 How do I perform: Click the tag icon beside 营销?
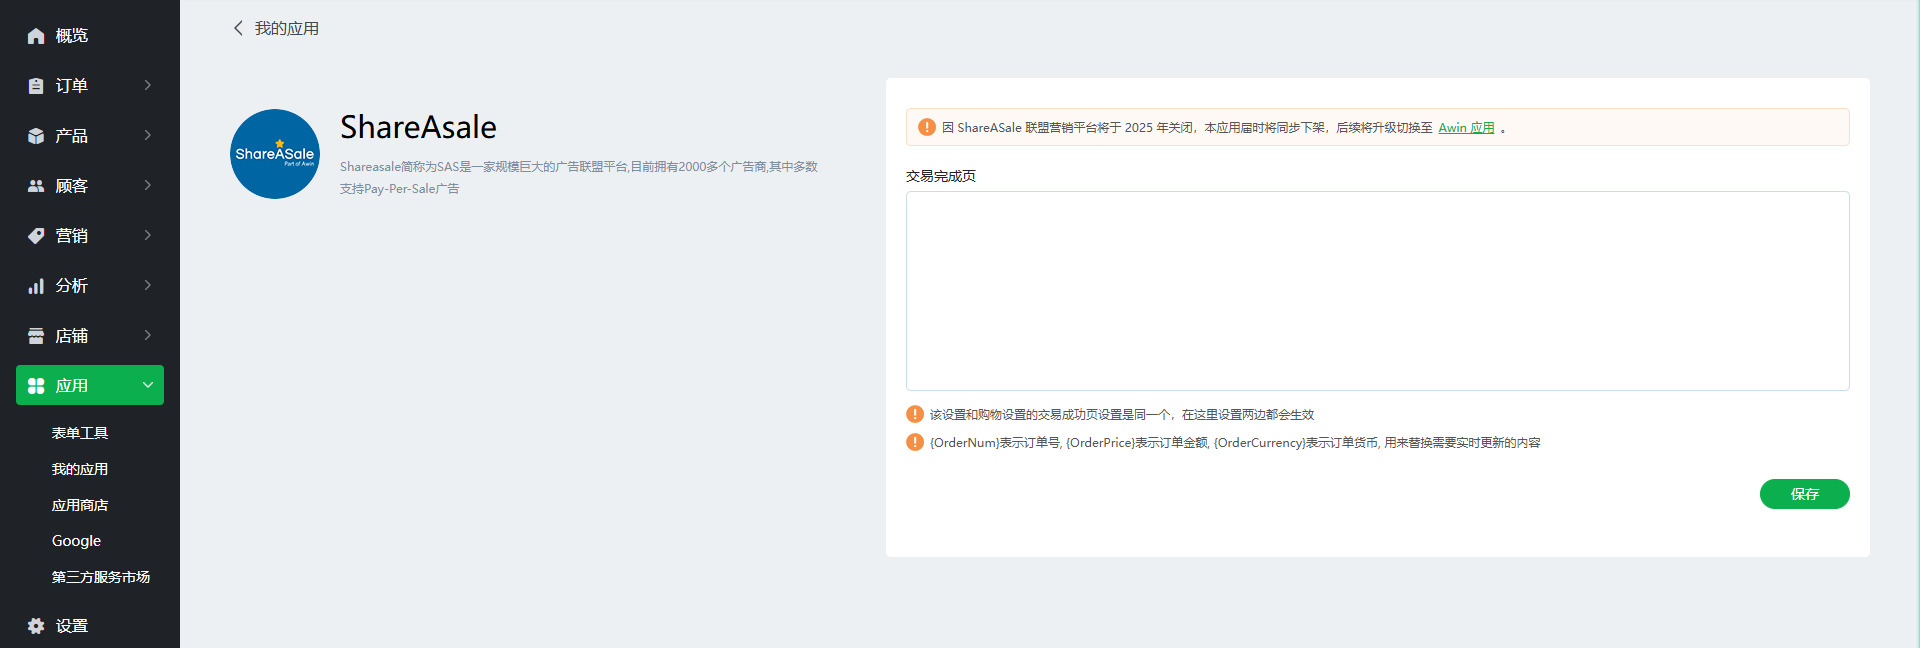[x=36, y=236]
